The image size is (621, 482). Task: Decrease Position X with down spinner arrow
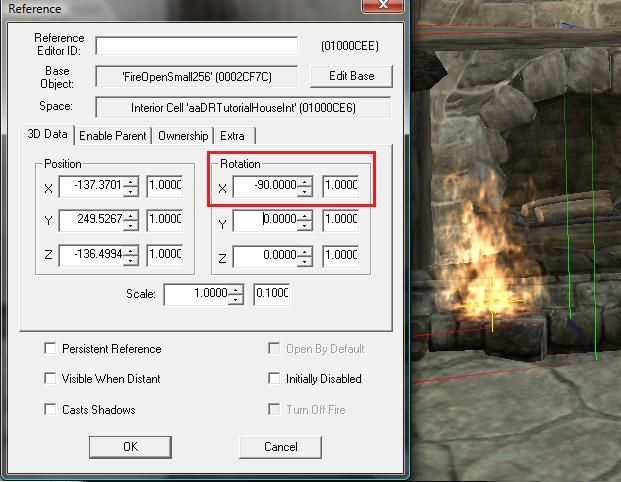coord(130,192)
